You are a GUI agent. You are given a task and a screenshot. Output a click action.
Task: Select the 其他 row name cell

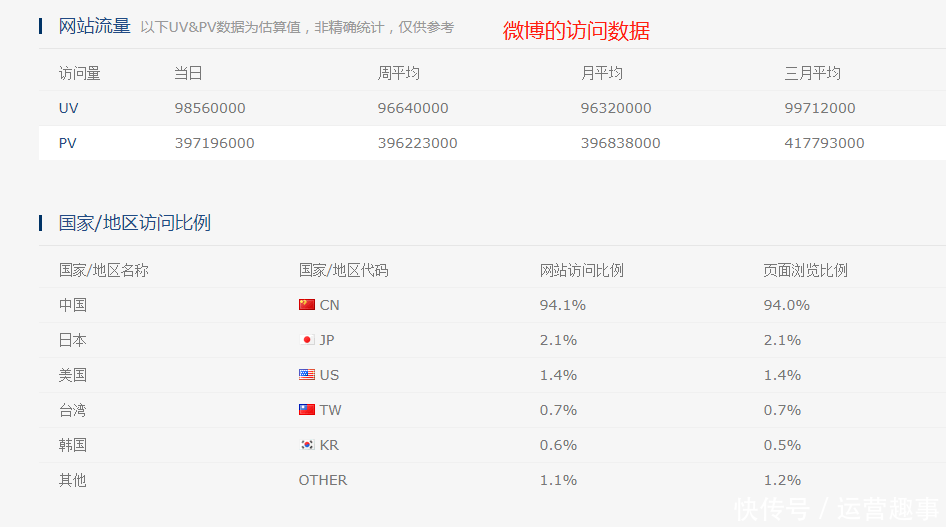click(x=72, y=480)
